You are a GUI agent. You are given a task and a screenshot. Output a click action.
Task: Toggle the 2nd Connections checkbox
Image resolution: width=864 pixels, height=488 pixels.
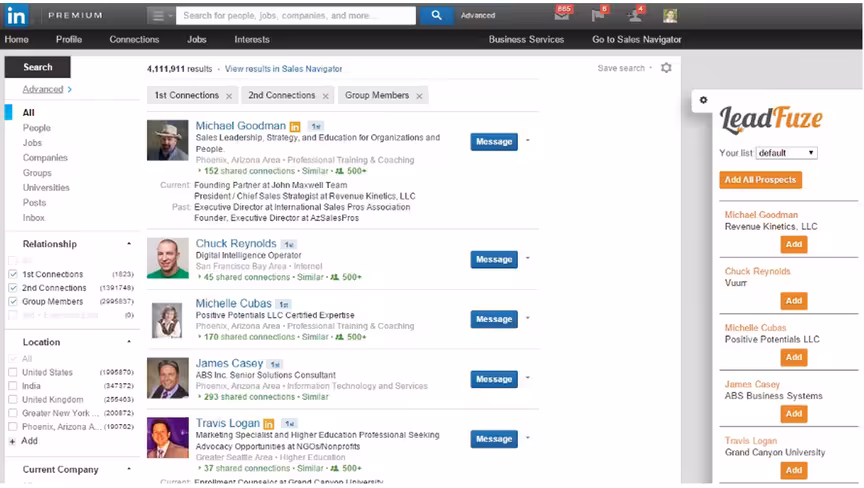pos(13,288)
